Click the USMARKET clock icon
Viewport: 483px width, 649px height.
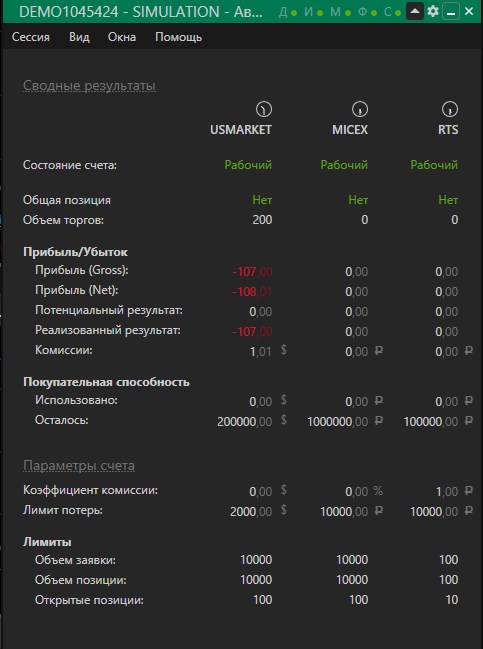[264, 109]
